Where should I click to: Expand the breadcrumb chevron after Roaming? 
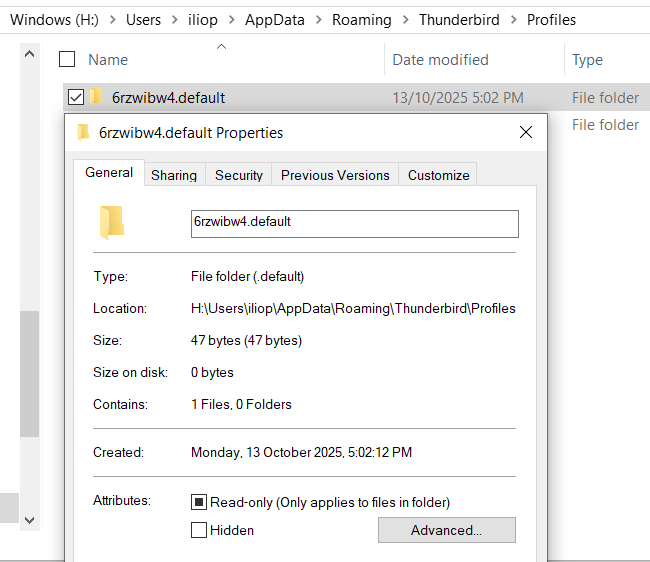tap(406, 20)
